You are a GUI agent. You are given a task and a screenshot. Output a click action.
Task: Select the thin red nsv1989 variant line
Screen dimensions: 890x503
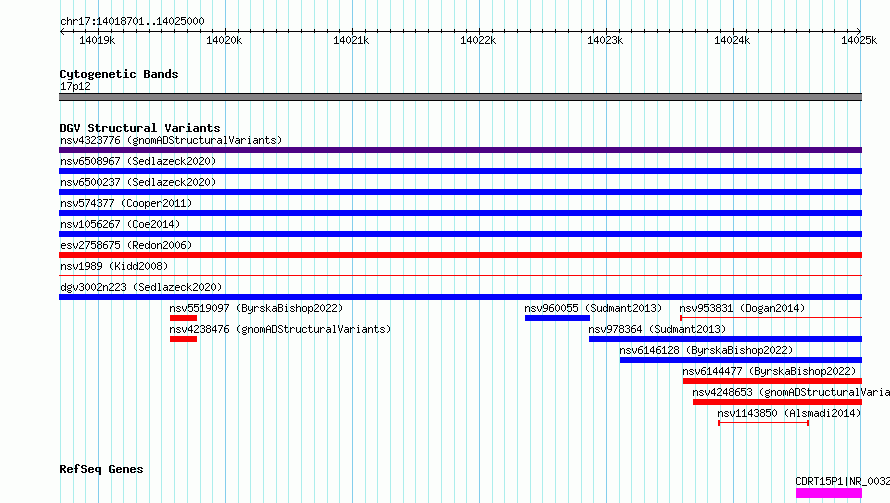pos(460,275)
